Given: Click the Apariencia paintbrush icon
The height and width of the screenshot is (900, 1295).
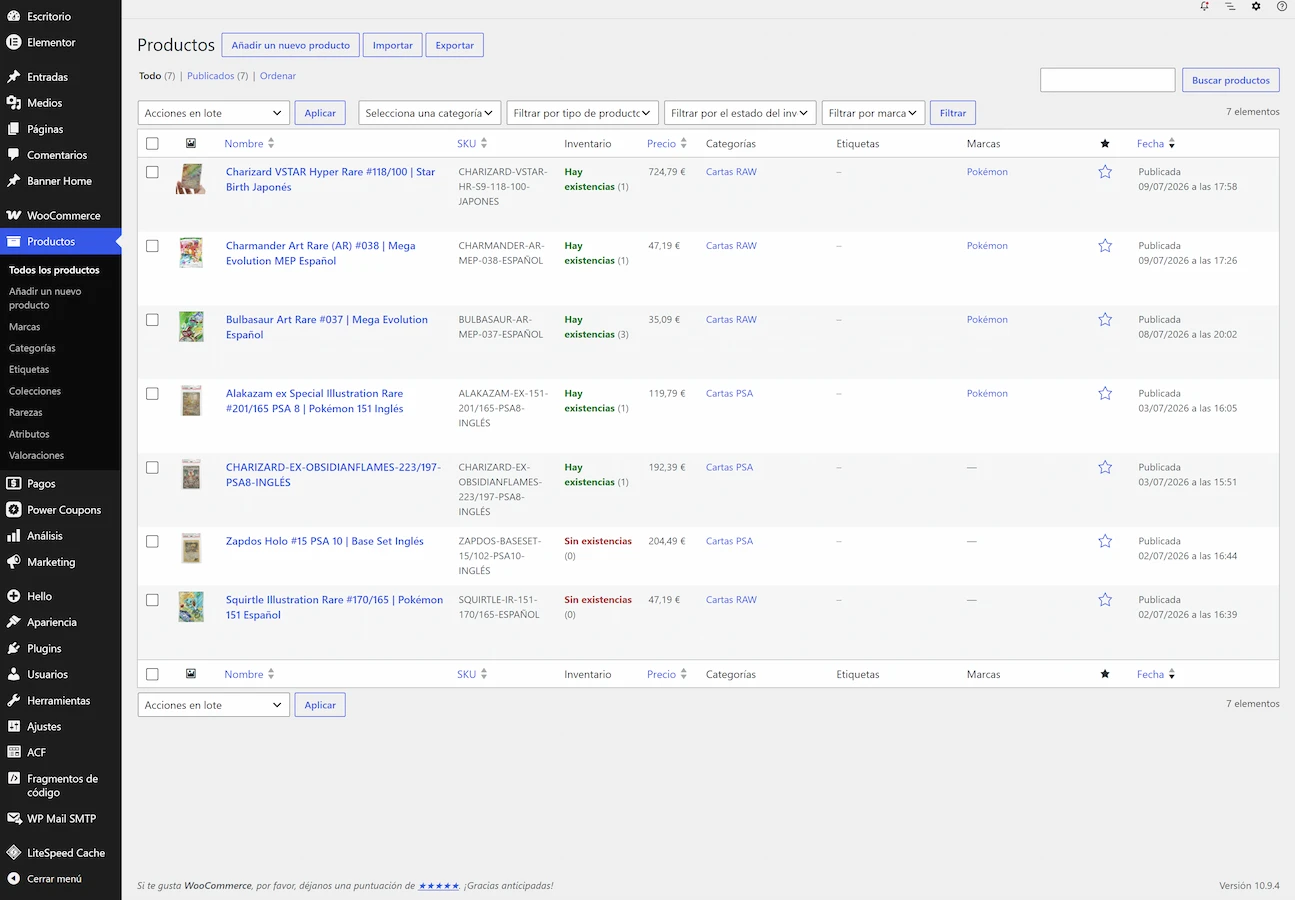Looking at the screenshot, I should coord(14,622).
